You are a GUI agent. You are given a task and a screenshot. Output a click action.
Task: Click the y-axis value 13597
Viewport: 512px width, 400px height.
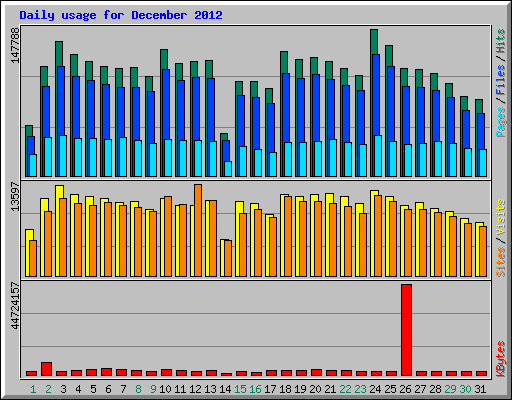point(15,197)
